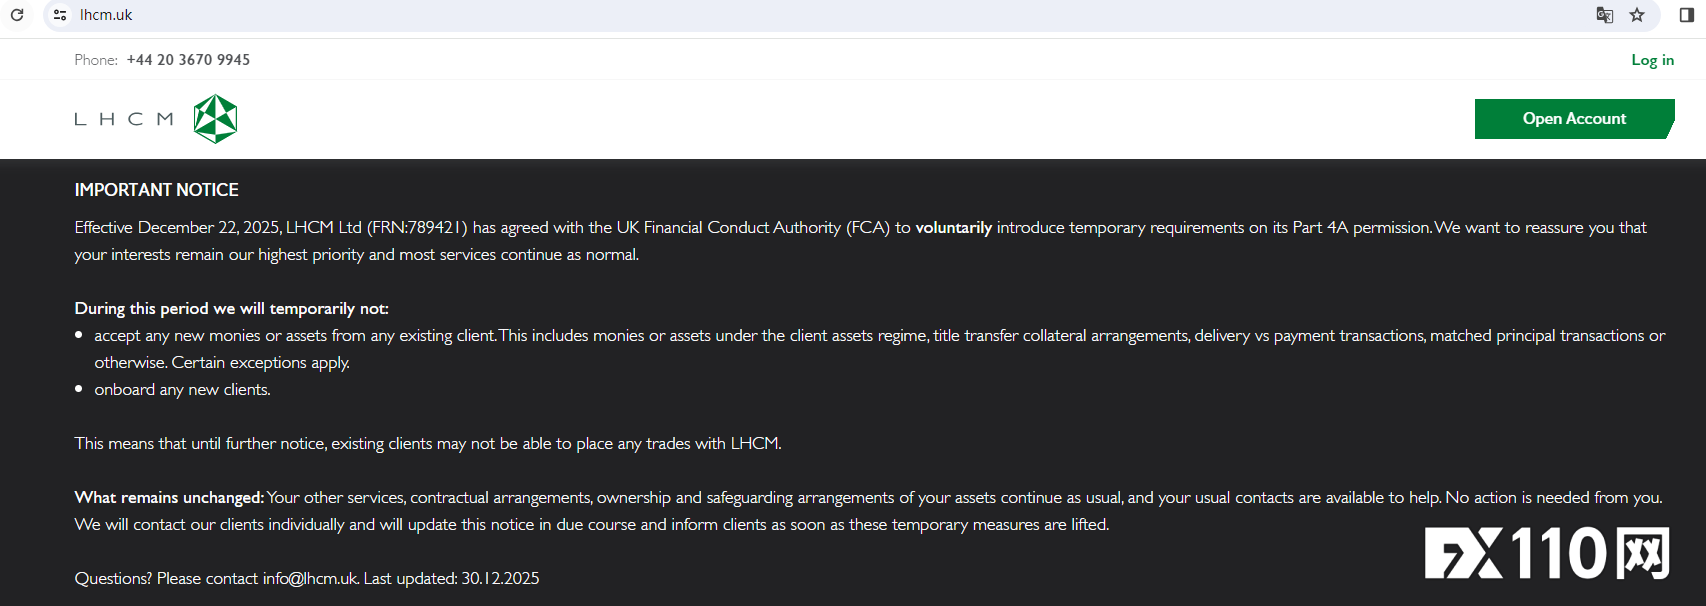Click the green LHCM geometric logo

point(215,119)
